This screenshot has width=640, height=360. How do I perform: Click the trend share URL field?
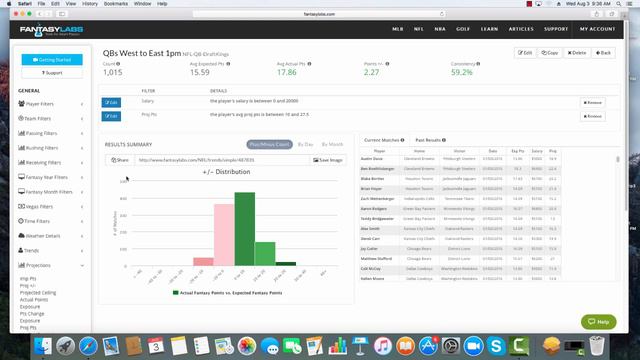click(222, 160)
